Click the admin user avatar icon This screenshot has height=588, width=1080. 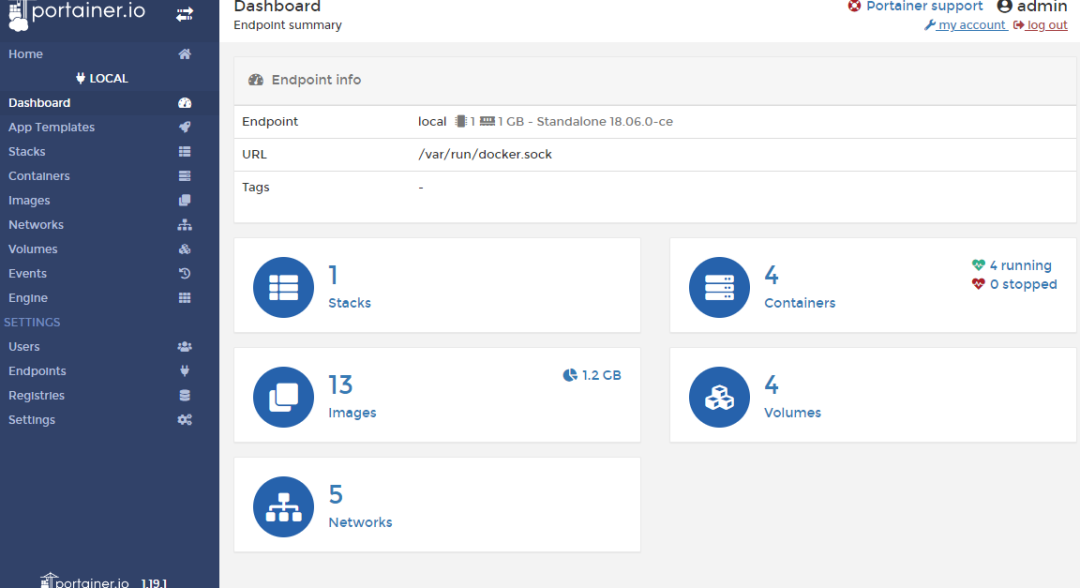[x=1004, y=6]
